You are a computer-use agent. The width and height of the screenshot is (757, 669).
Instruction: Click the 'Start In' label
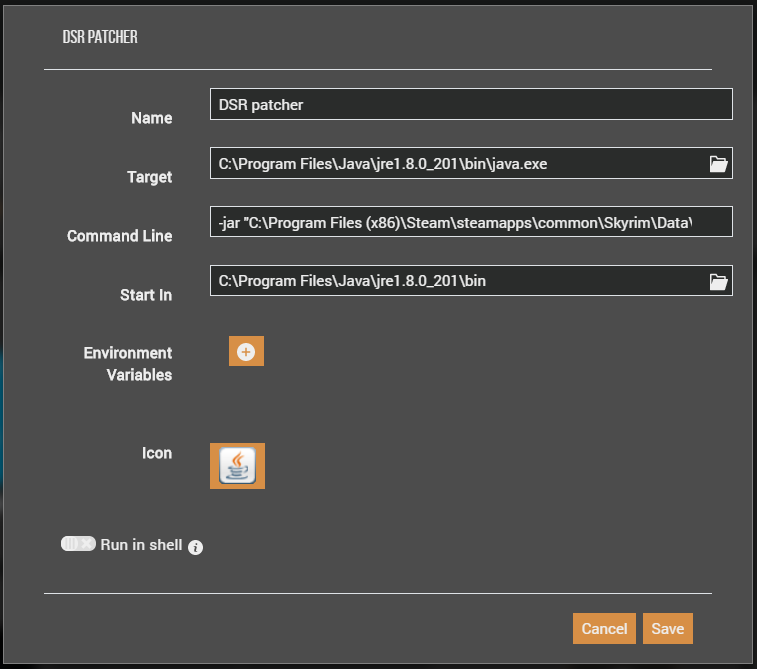coord(146,295)
